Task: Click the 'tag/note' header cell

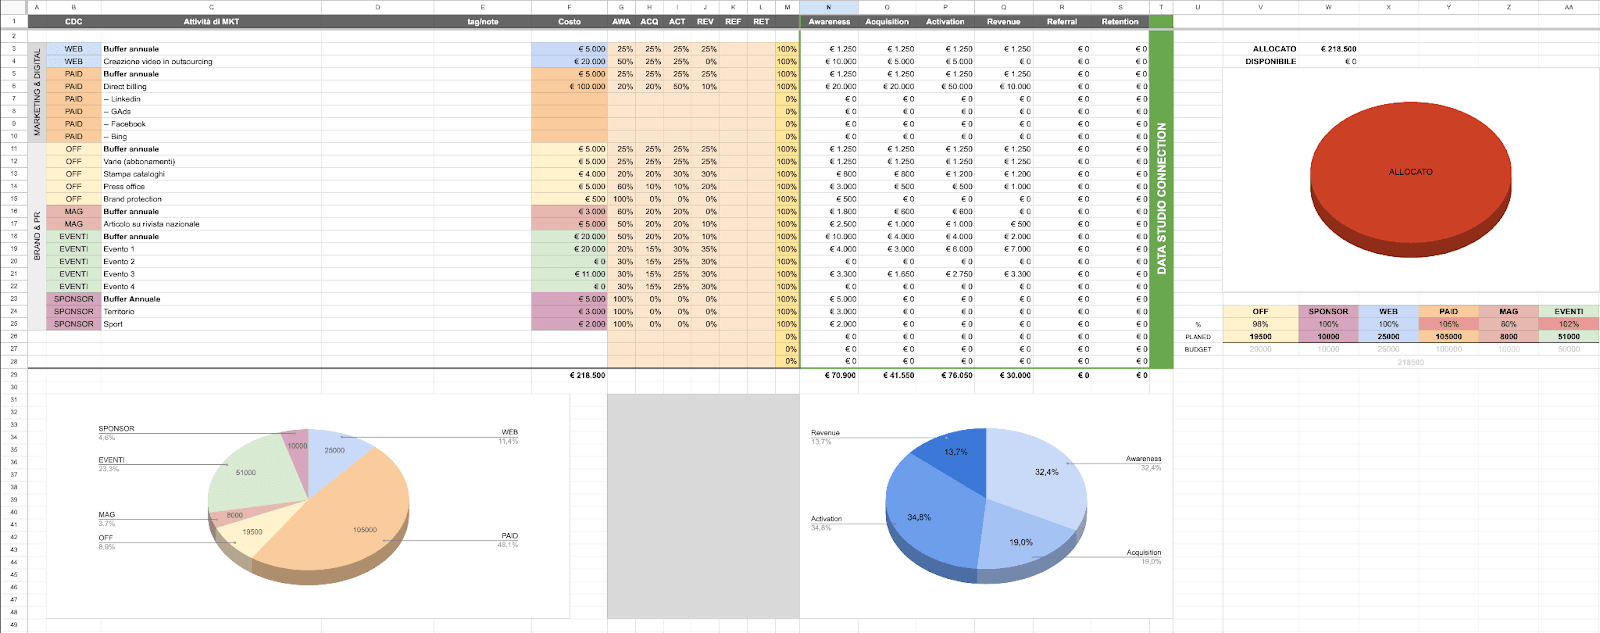Action: point(483,21)
